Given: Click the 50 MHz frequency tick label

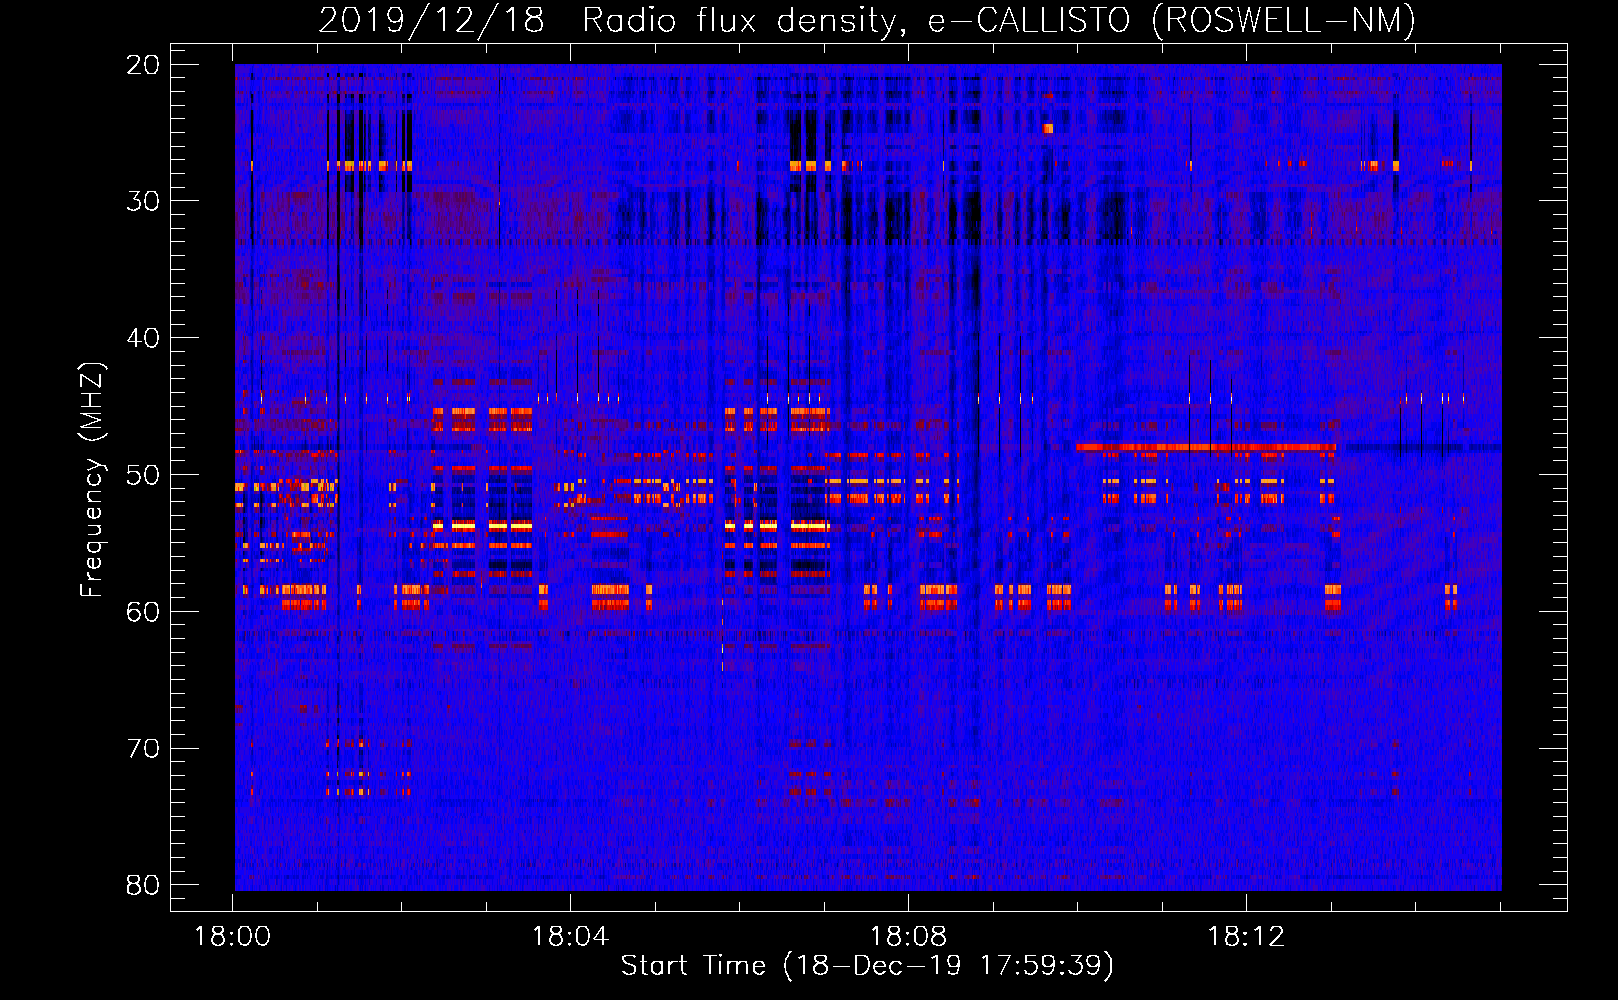Looking at the screenshot, I should point(144,474).
